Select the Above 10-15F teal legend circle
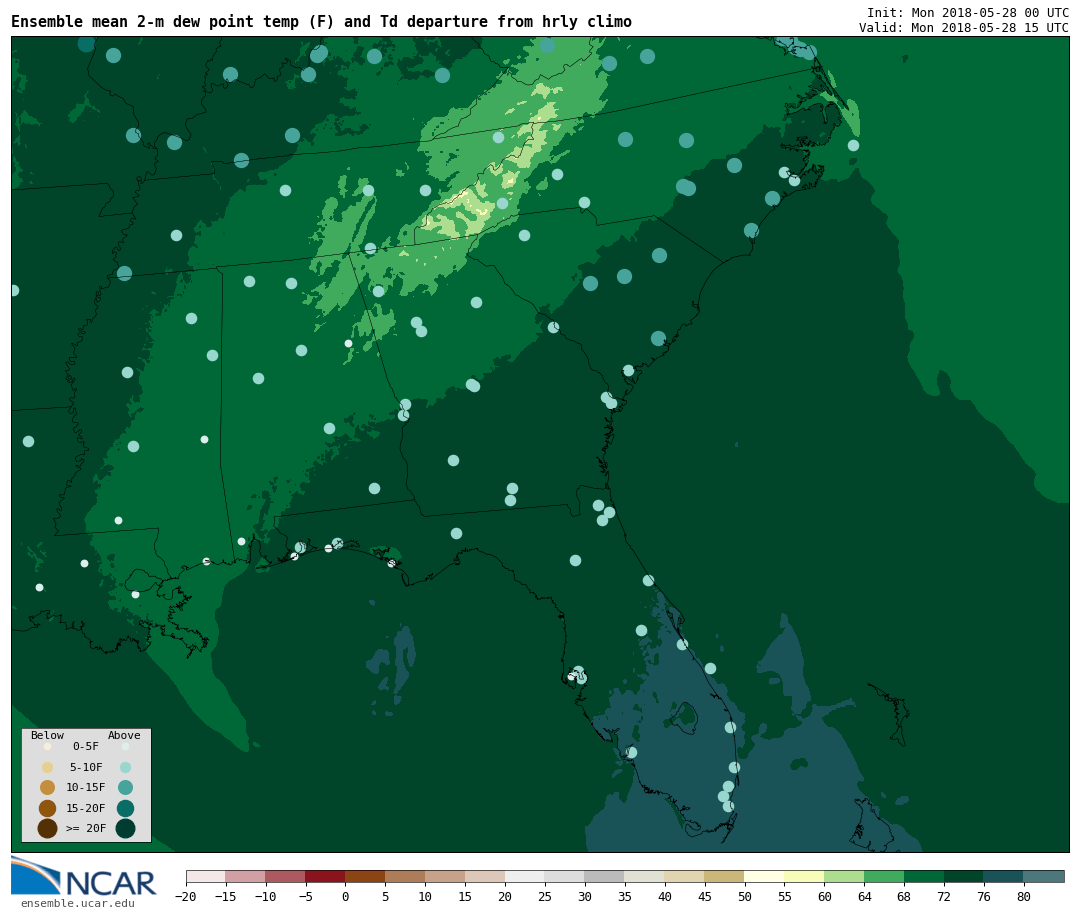 [x=125, y=787]
